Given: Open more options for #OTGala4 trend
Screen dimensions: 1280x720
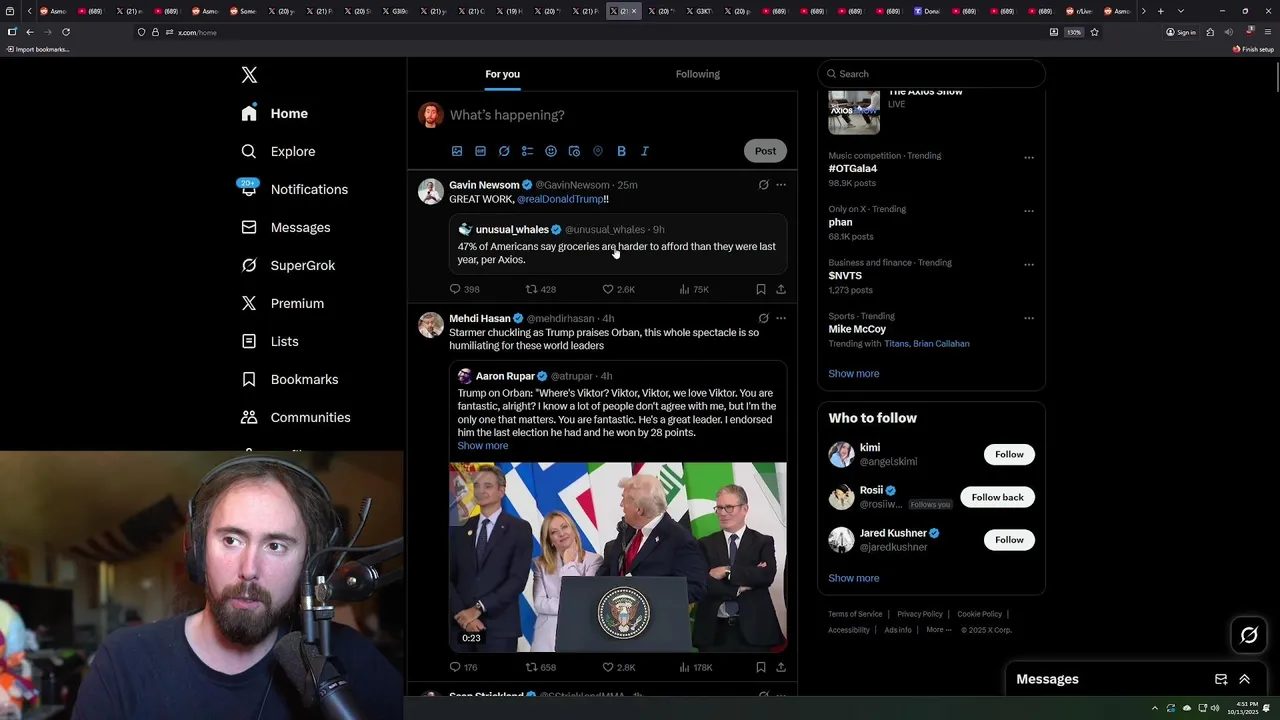Looking at the screenshot, I should tap(1029, 157).
